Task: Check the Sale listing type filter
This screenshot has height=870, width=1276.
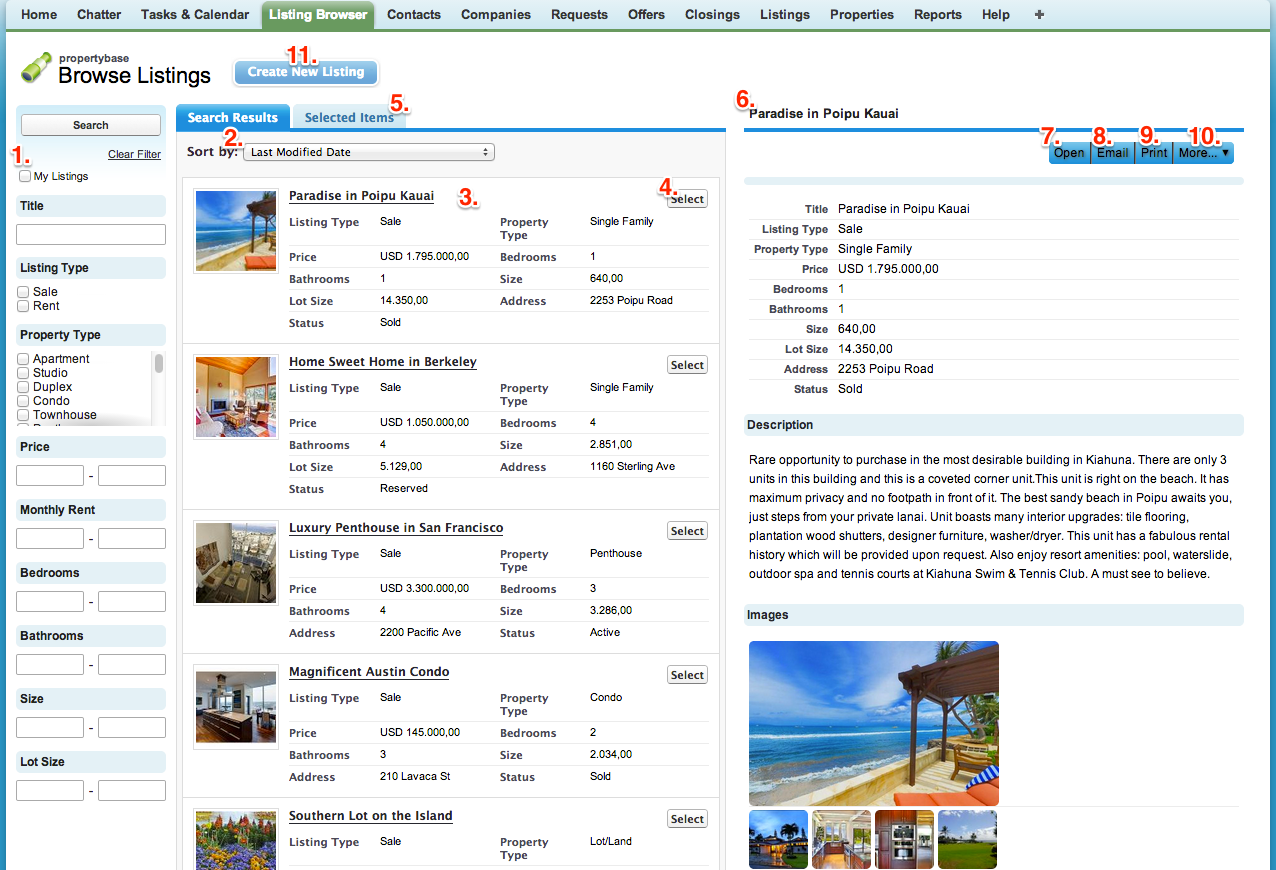Action: pos(23,291)
